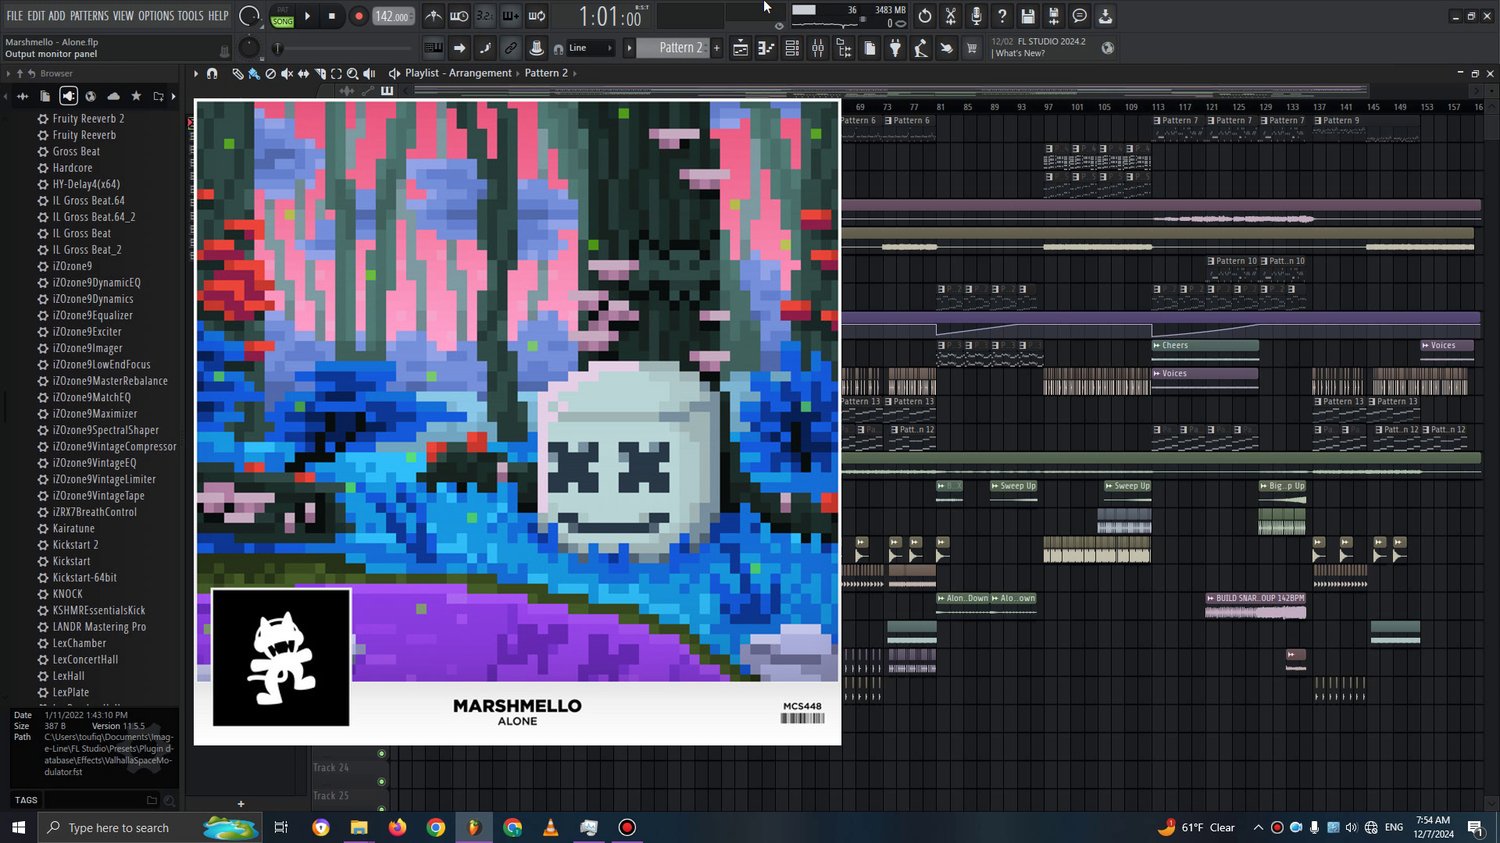The width and height of the screenshot is (1500, 843).
Task: Open the piano roll view icon
Action: coord(766,48)
